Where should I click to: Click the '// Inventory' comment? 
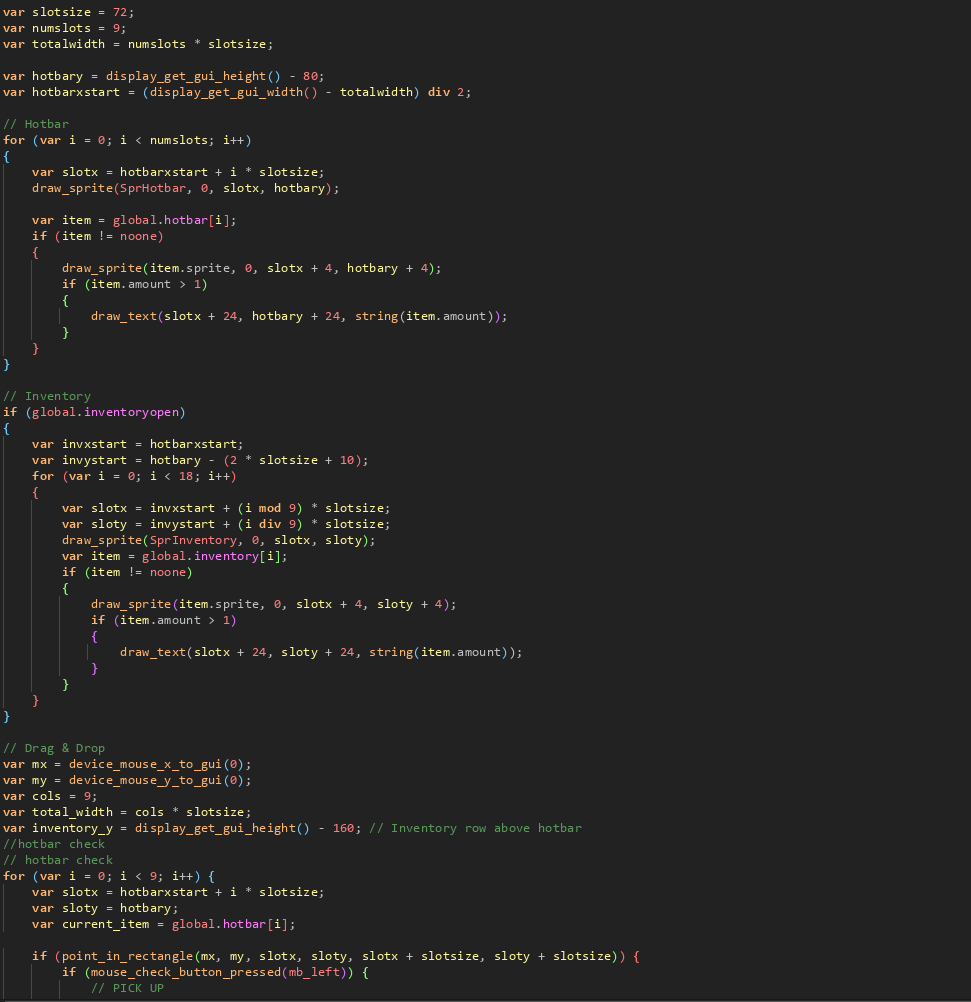click(x=47, y=396)
